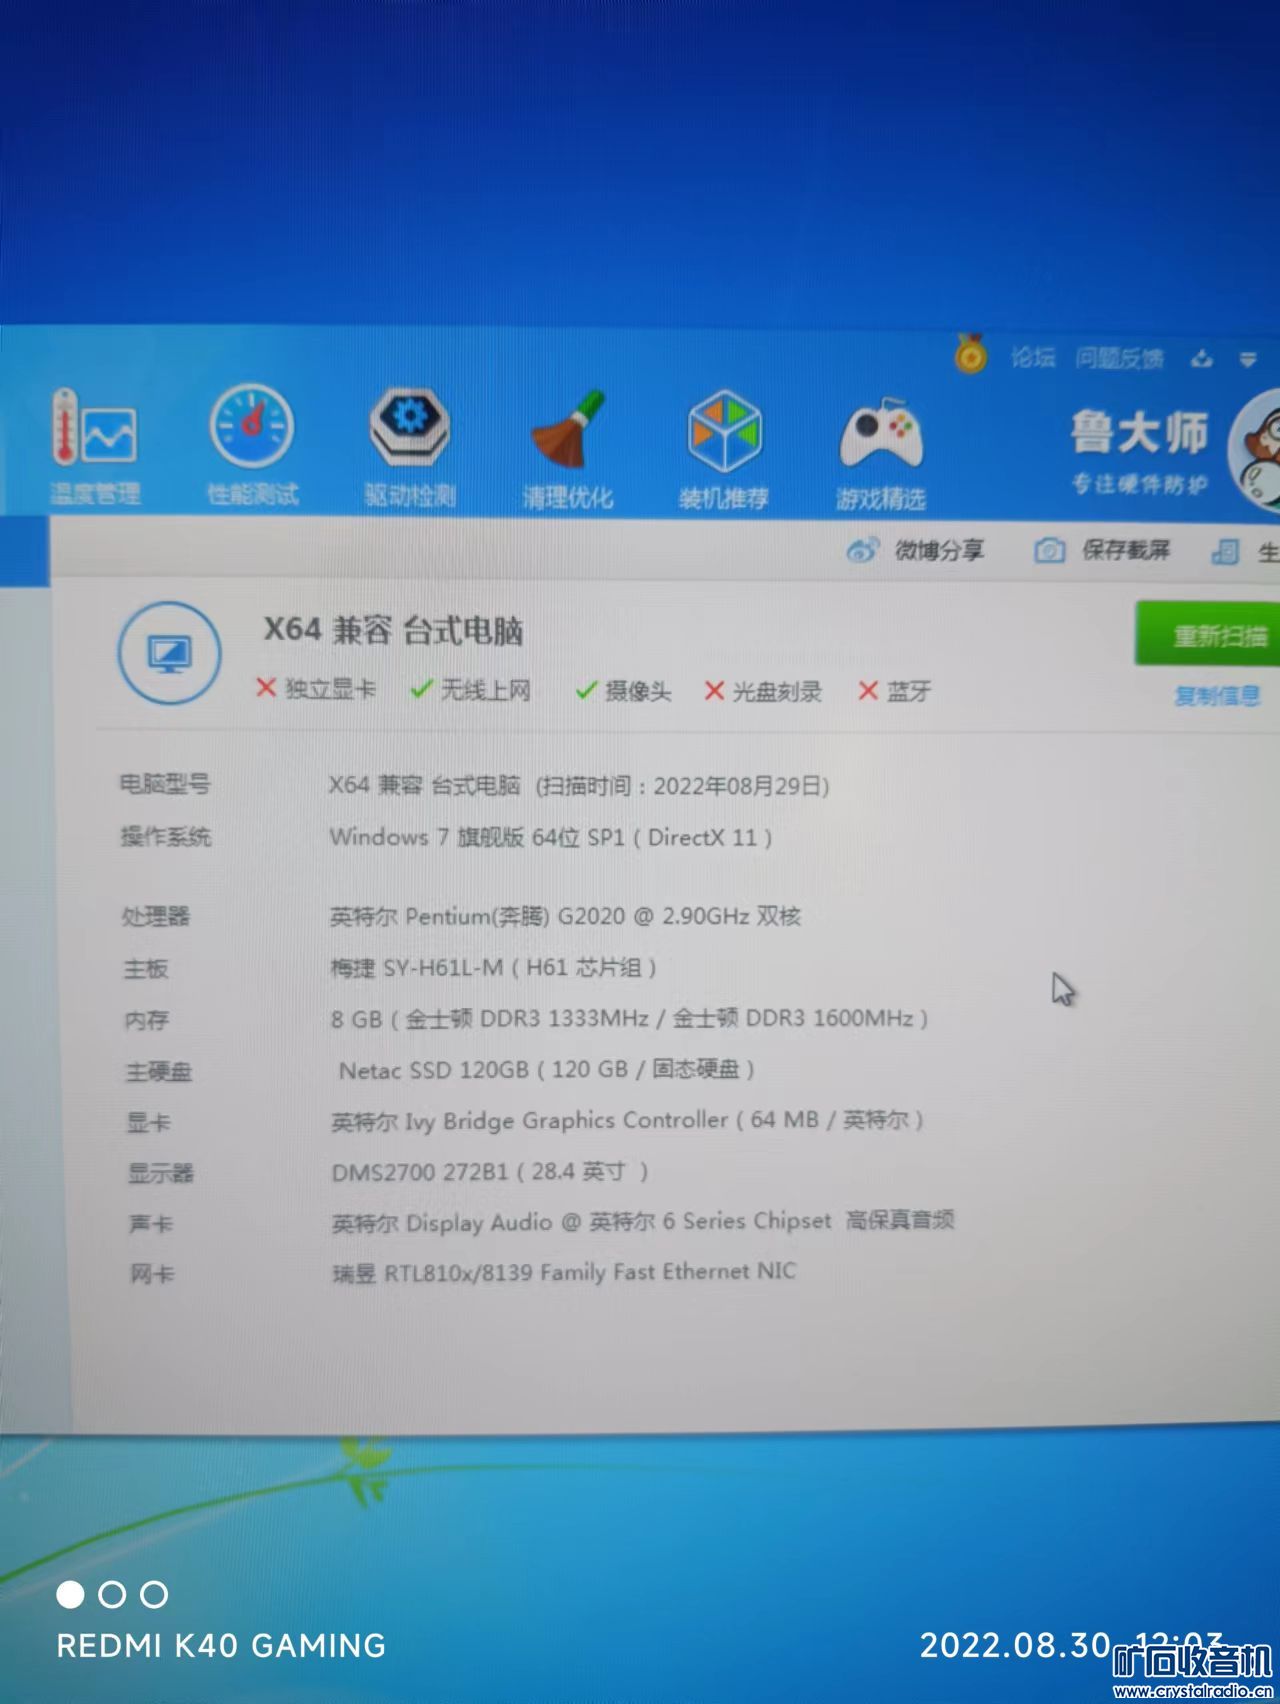Image resolution: width=1280 pixels, height=1704 pixels.
Task: Open the 问题反馈 feedback link
Action: coord(1120,358)
